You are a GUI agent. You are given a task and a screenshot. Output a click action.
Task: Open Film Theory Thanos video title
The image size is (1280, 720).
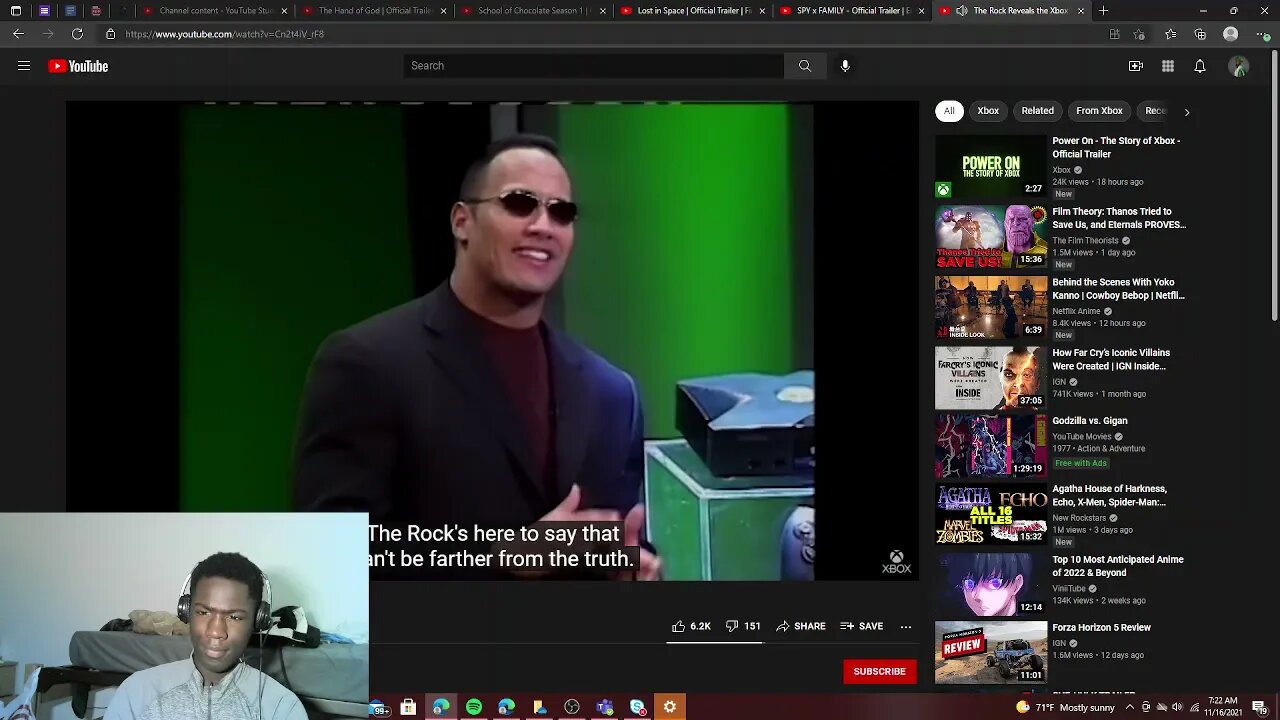coord(1119,218)
